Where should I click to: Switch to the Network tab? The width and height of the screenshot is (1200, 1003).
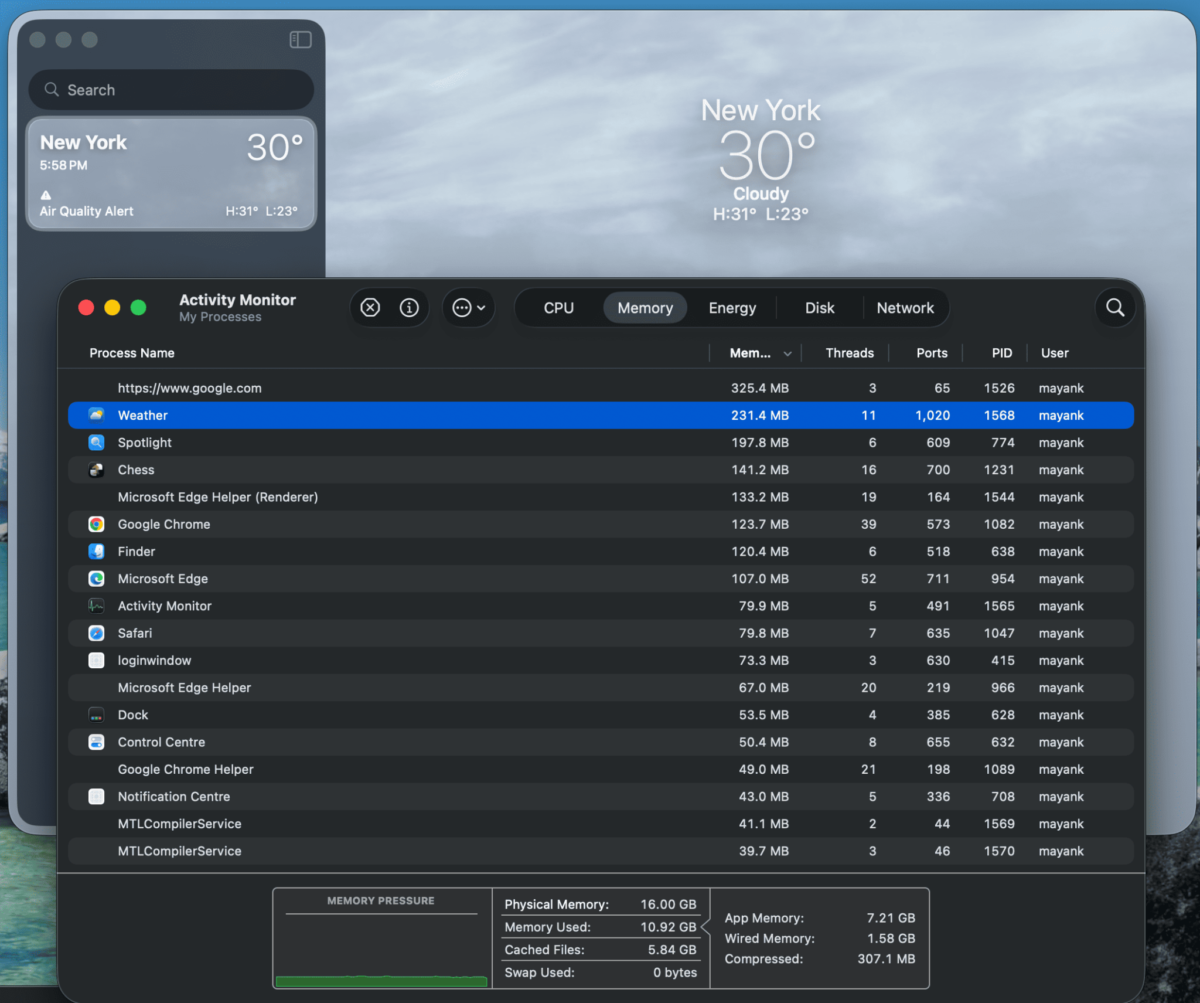pyautogui.click(x=905, y=308)
